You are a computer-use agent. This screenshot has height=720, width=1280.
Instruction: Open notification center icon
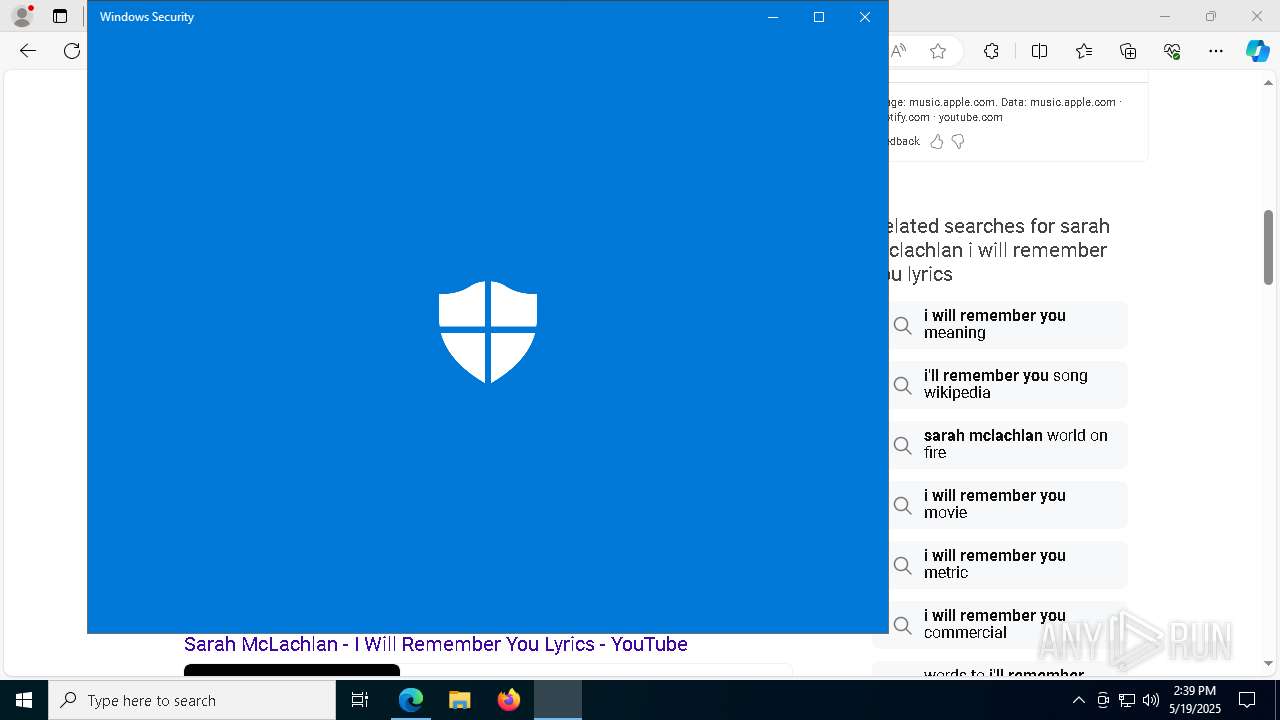tap(1247, 700)
